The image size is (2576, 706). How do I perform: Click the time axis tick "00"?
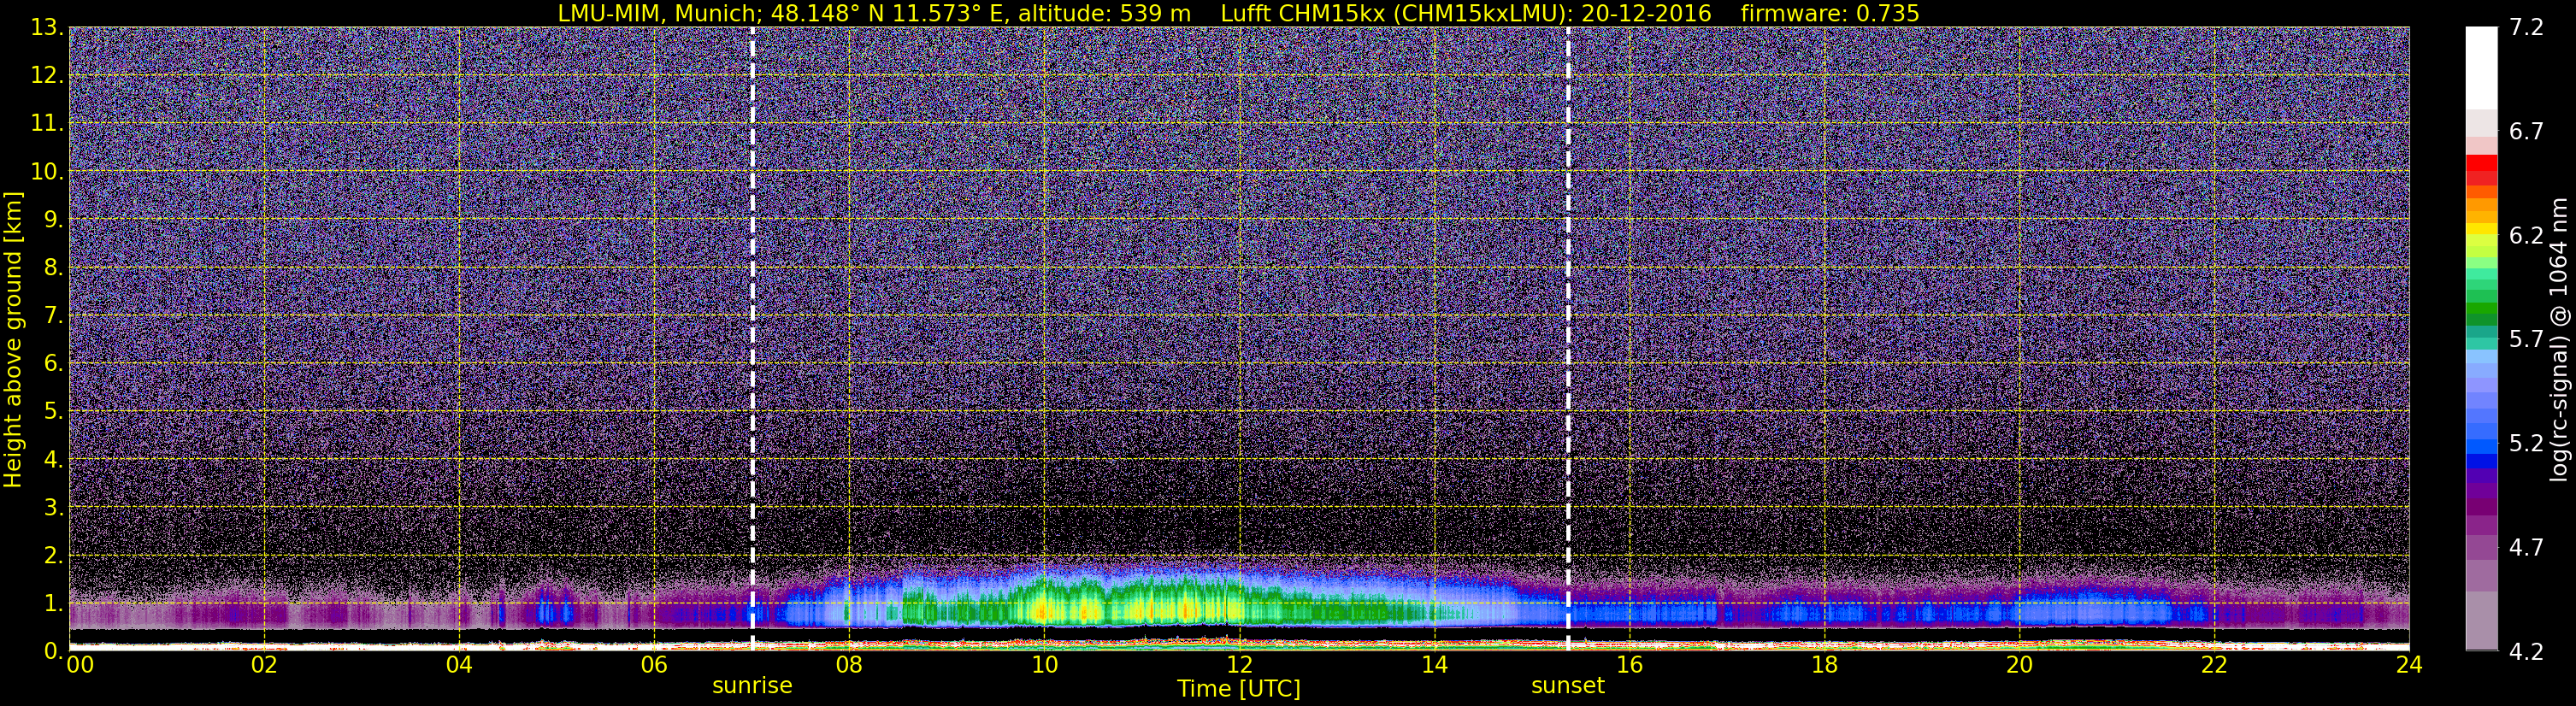point(80,665)
